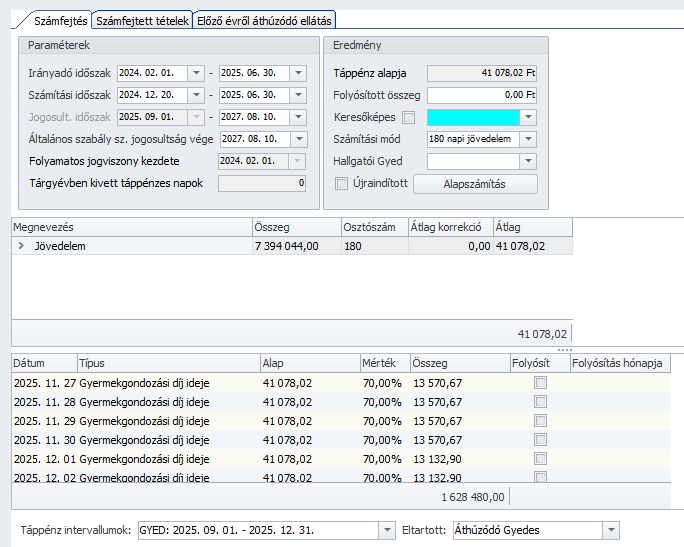
Task: Click the cyan Keresőképes field
Action: pos(473,117)
